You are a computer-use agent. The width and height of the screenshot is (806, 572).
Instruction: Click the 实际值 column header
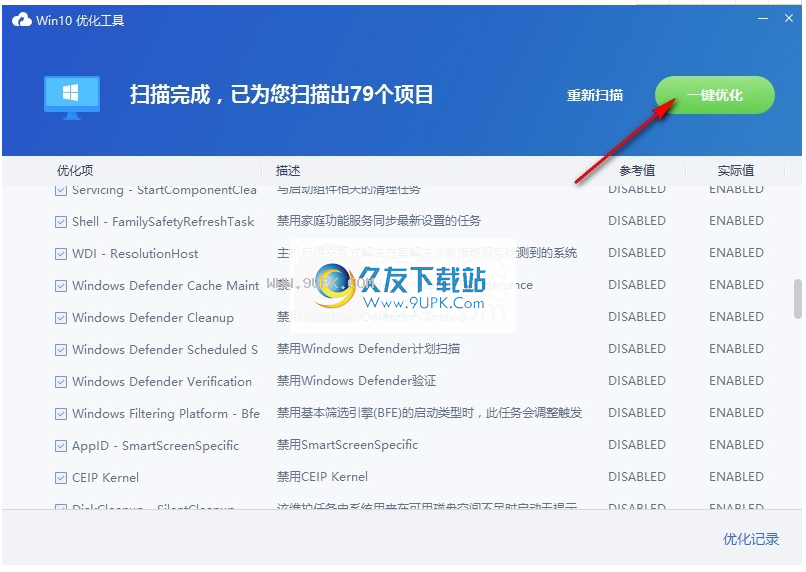[x=736, y=171]
